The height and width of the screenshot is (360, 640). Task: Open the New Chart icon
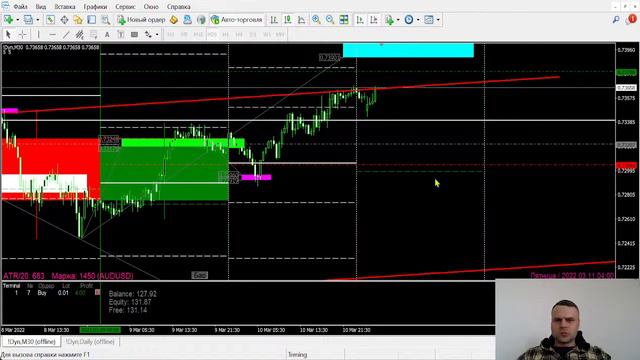[x=8, y=20]
